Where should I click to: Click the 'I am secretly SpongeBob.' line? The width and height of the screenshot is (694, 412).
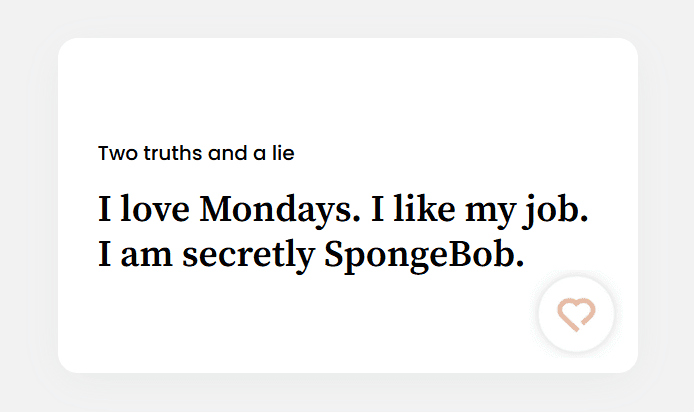311,255
